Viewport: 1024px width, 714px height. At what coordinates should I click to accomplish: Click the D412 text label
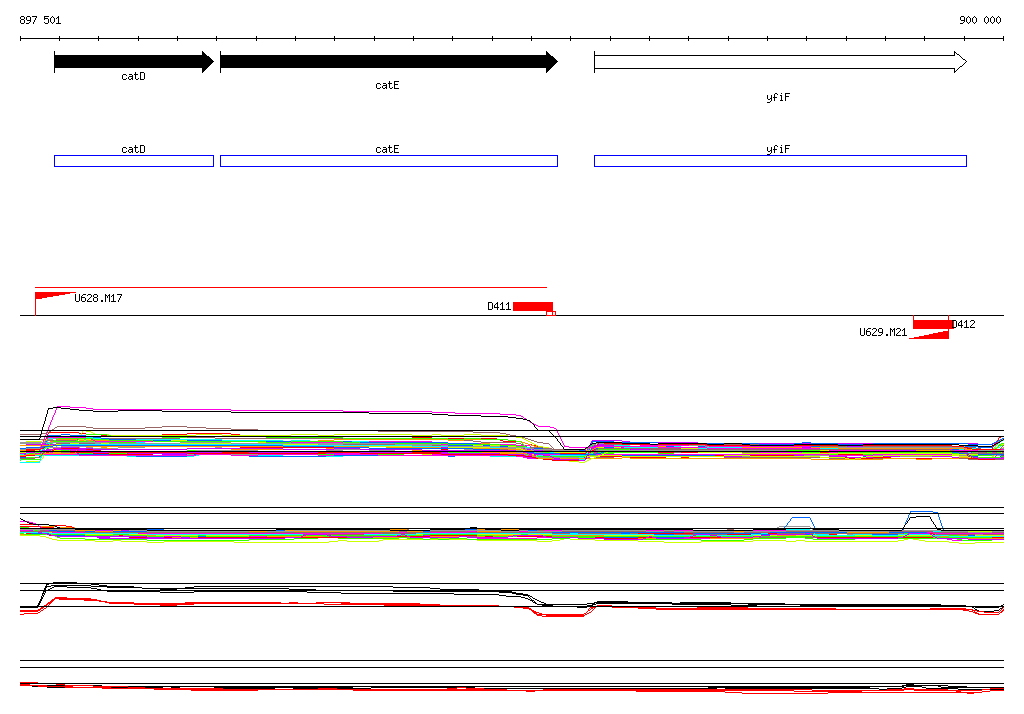tap(964, 324)
